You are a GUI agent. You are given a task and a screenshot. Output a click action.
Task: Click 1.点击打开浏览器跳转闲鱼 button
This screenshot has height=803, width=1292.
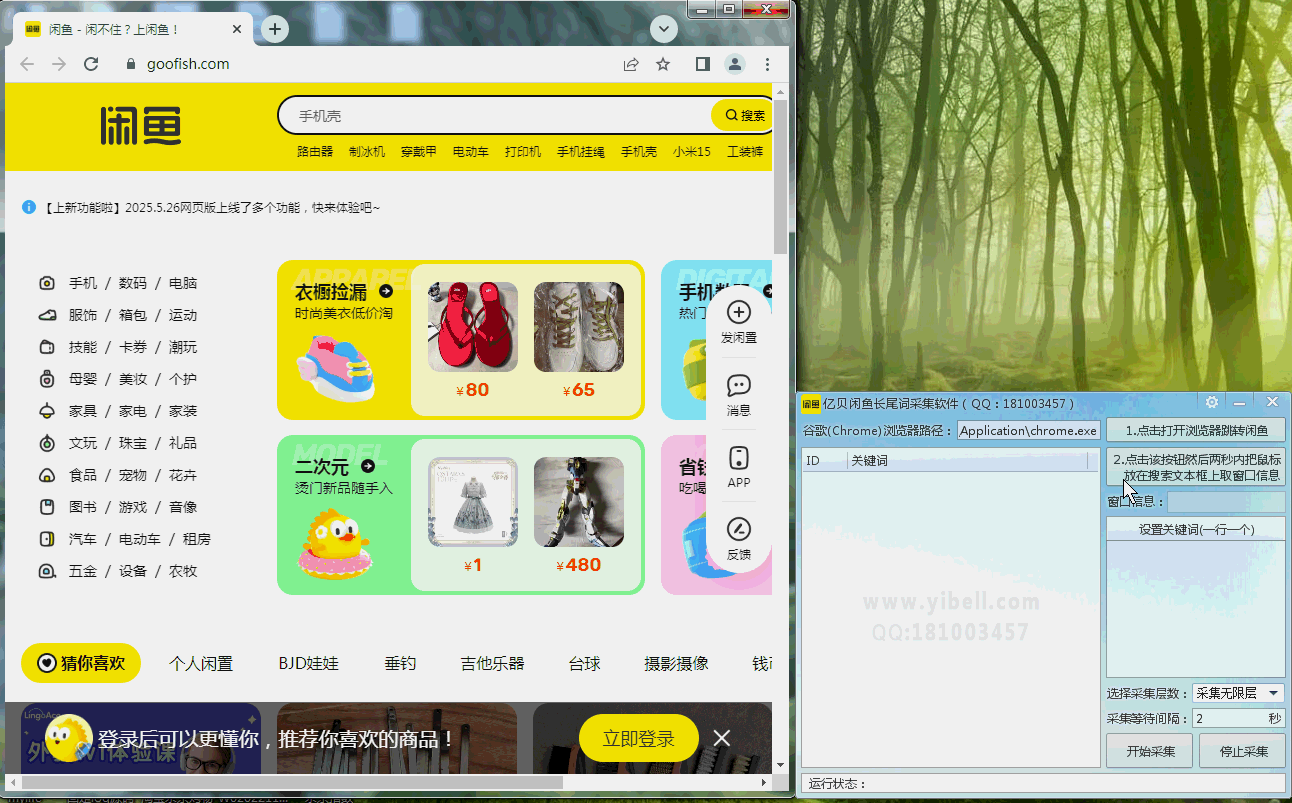(1196, 431)
